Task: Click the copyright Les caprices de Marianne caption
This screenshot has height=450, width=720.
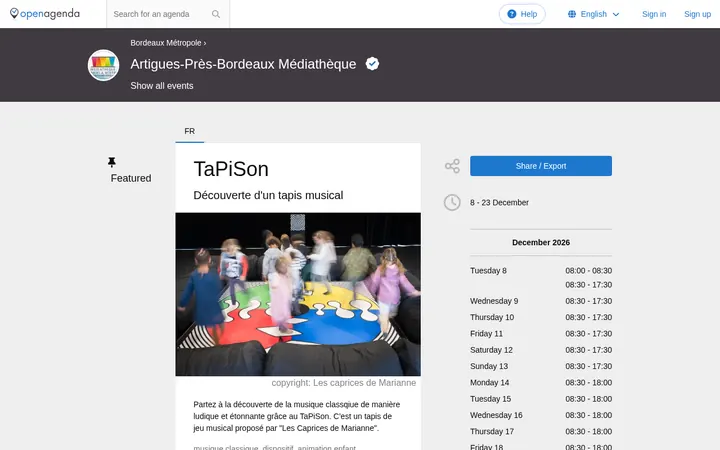Action: click(343, 383)
